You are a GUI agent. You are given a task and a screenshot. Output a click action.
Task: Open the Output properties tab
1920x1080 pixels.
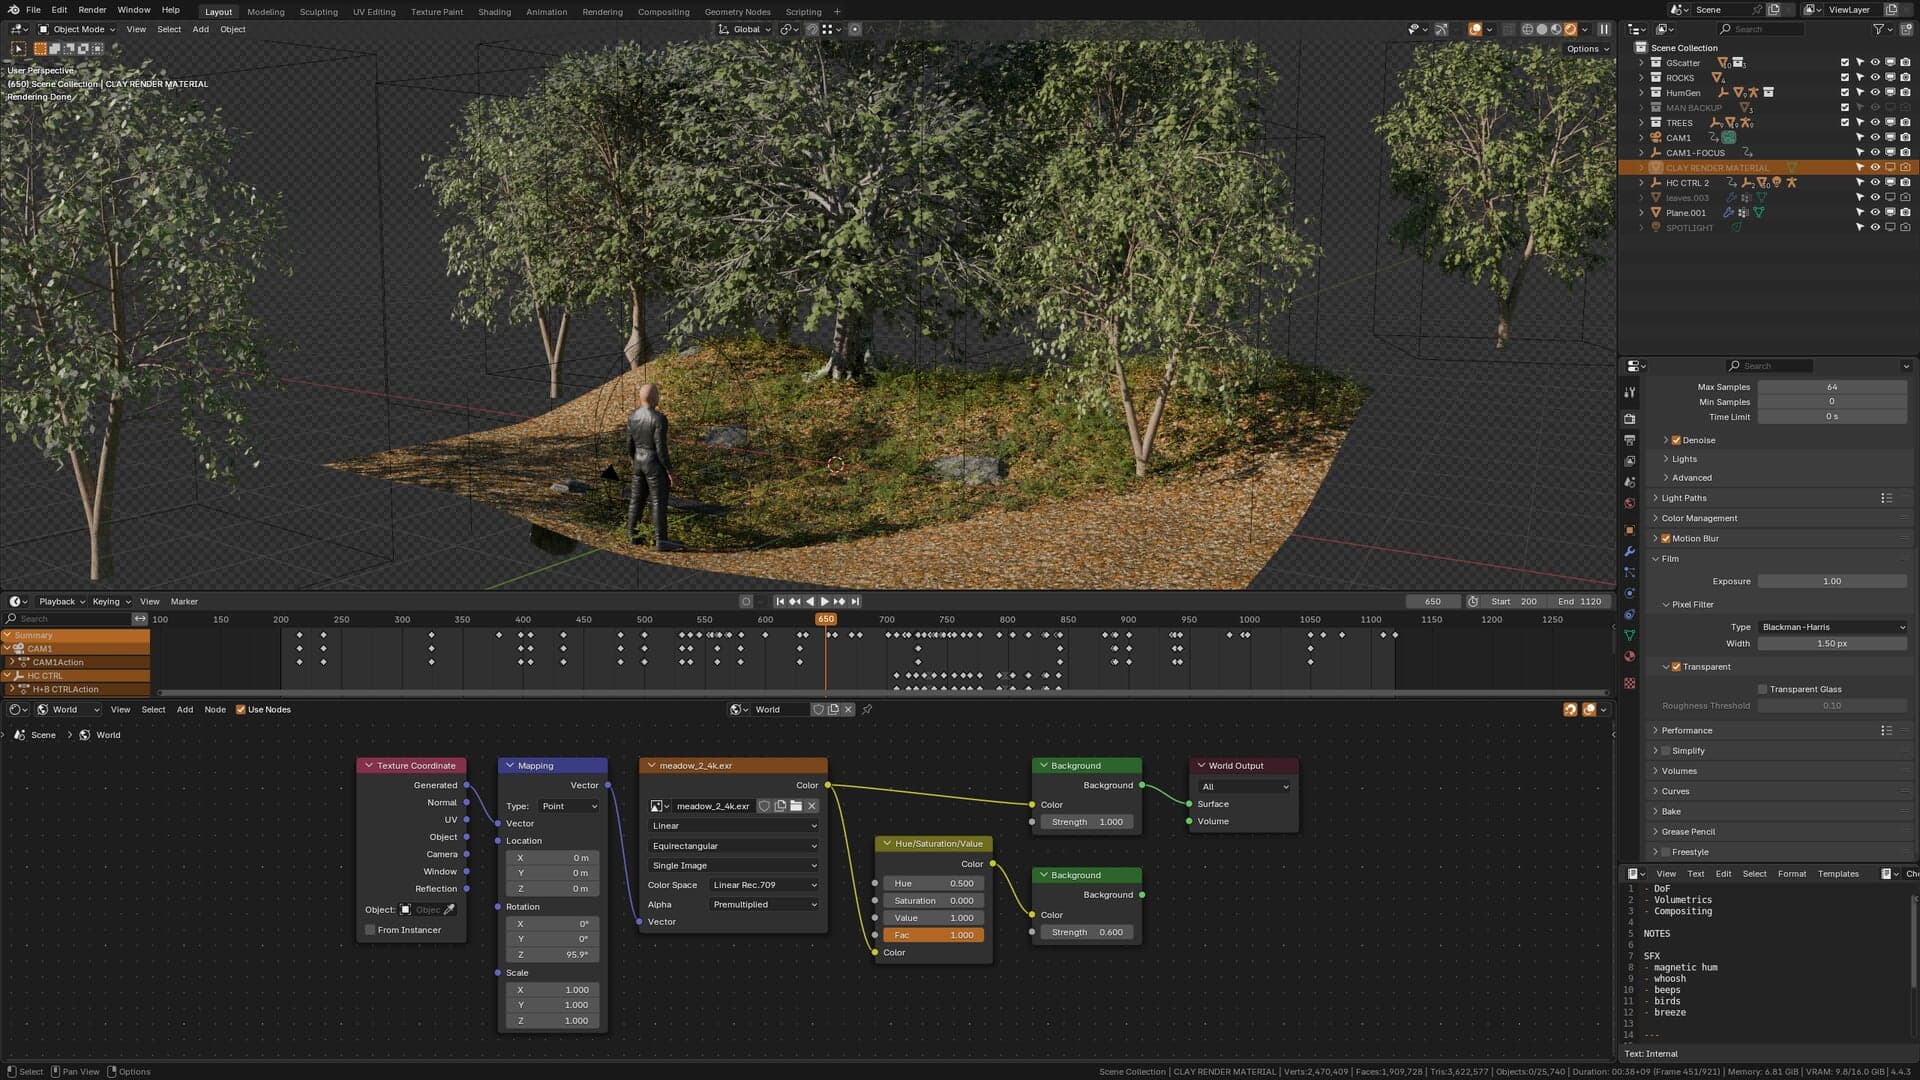(1630, 440)
